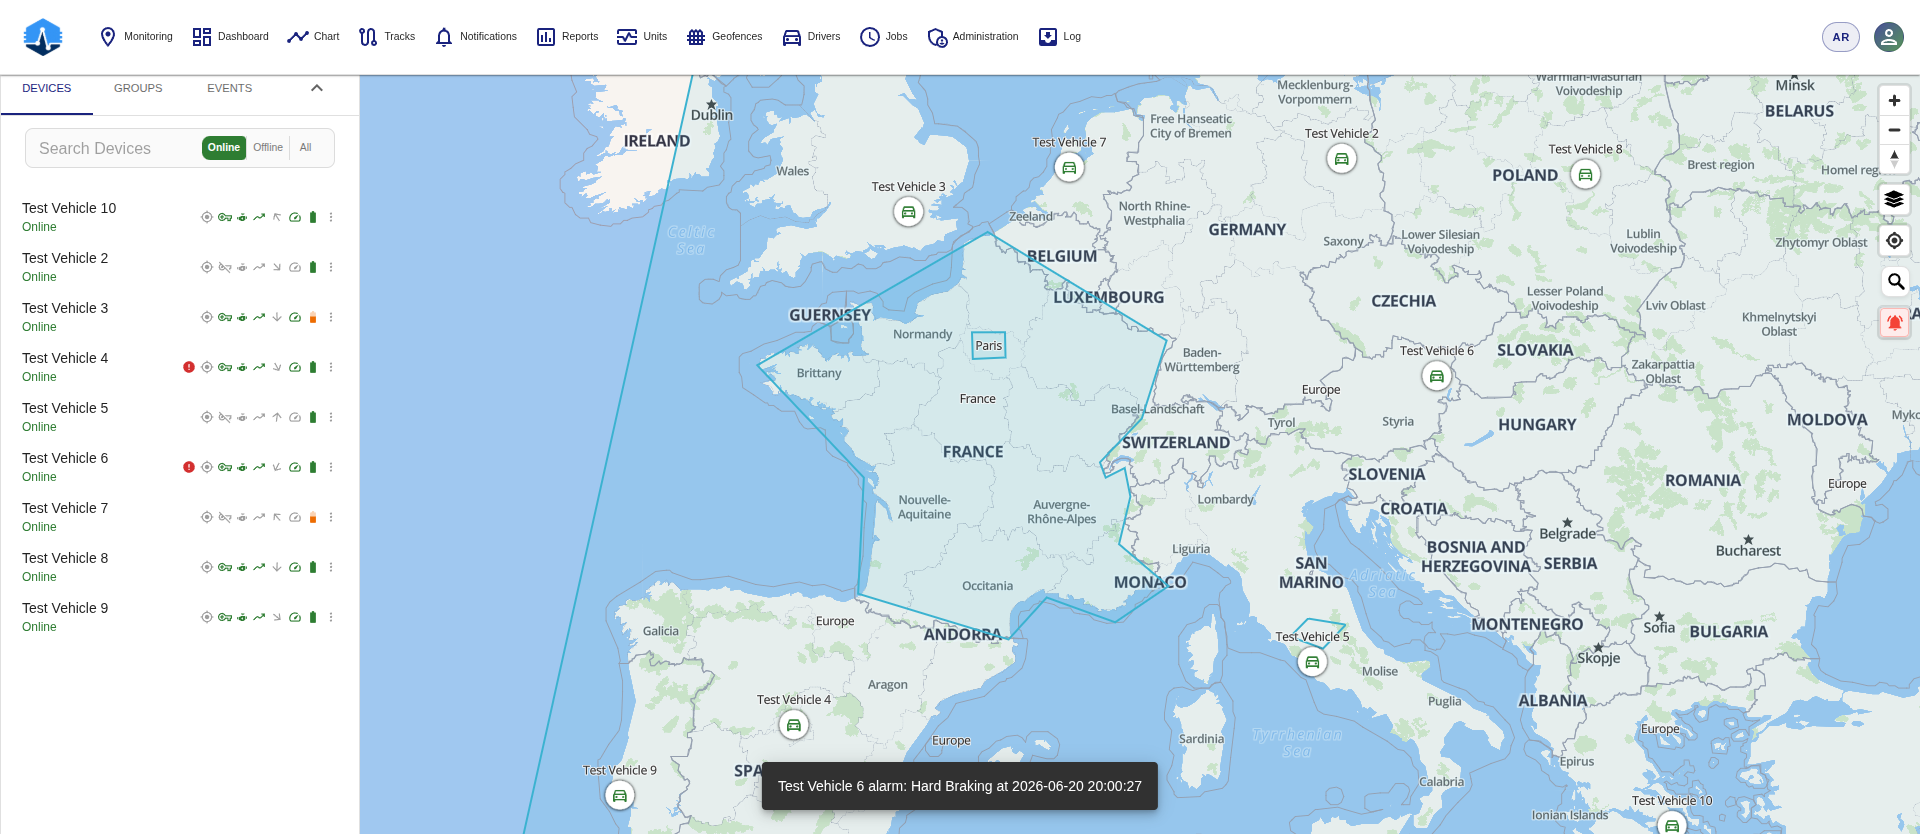Click orange battery icon for Test Vehicle 3
Image resolution: width=1920 pixels, height=834 pixels.
pos(313,317)
